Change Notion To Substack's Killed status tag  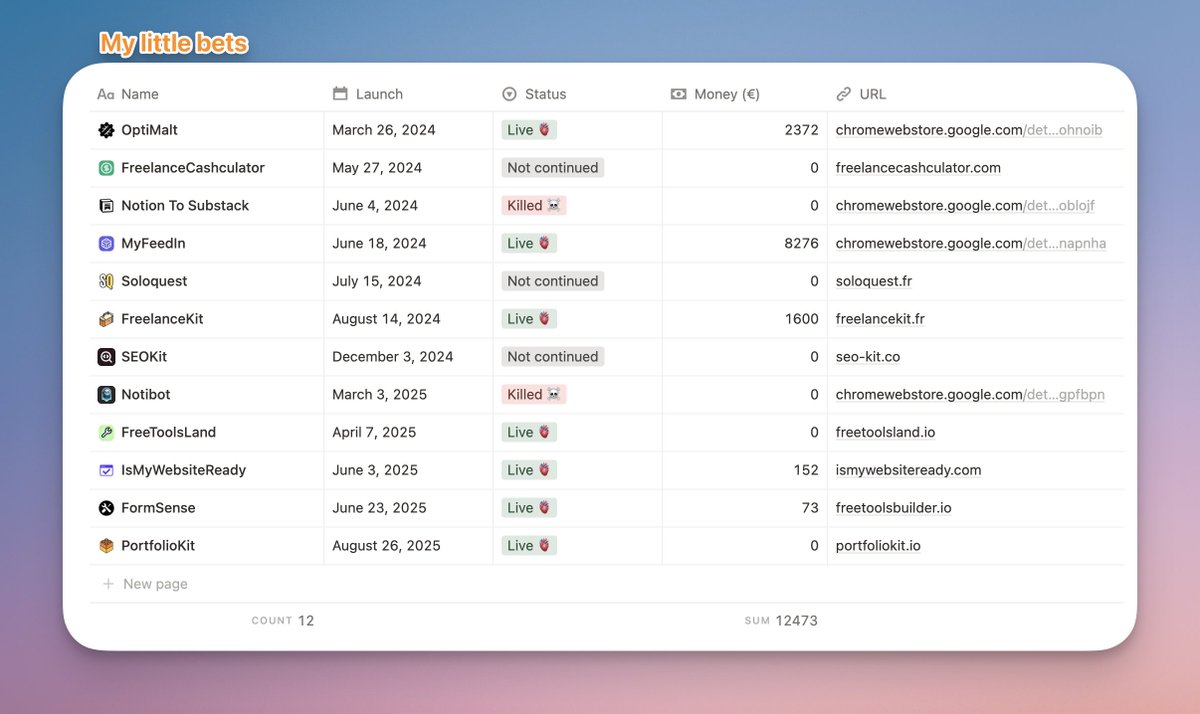coord(534,206)
